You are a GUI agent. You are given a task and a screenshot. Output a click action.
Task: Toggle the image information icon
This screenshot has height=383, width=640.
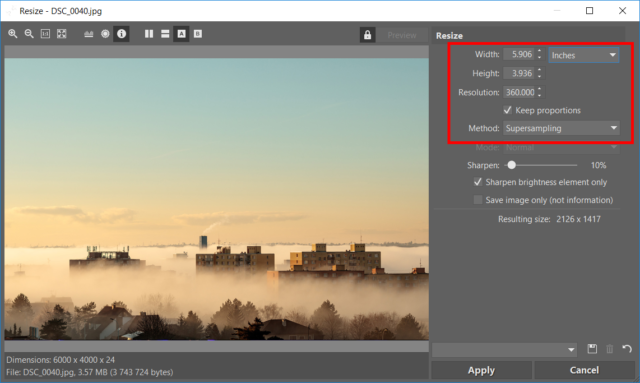121,34
